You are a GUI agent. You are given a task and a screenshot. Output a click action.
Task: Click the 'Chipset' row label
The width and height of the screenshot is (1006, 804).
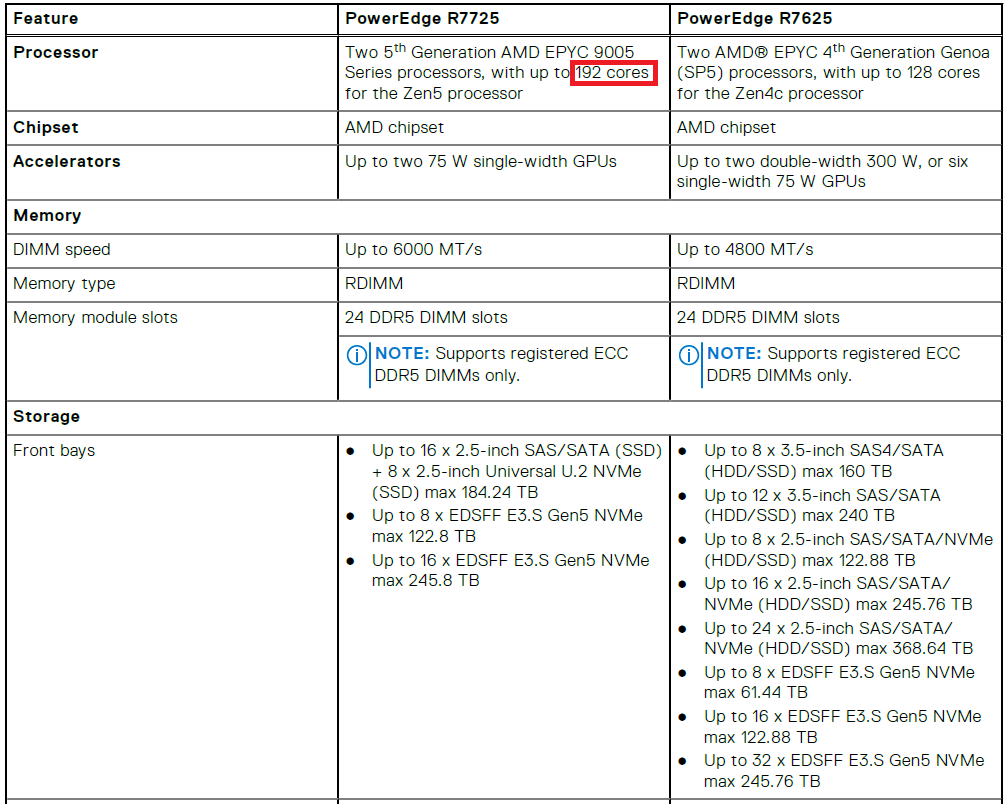coord(46,127)
